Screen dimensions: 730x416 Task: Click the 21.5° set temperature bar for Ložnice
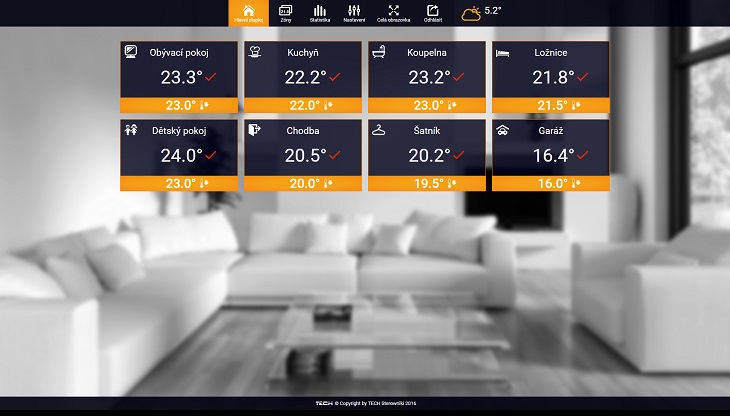click(551, 105)
